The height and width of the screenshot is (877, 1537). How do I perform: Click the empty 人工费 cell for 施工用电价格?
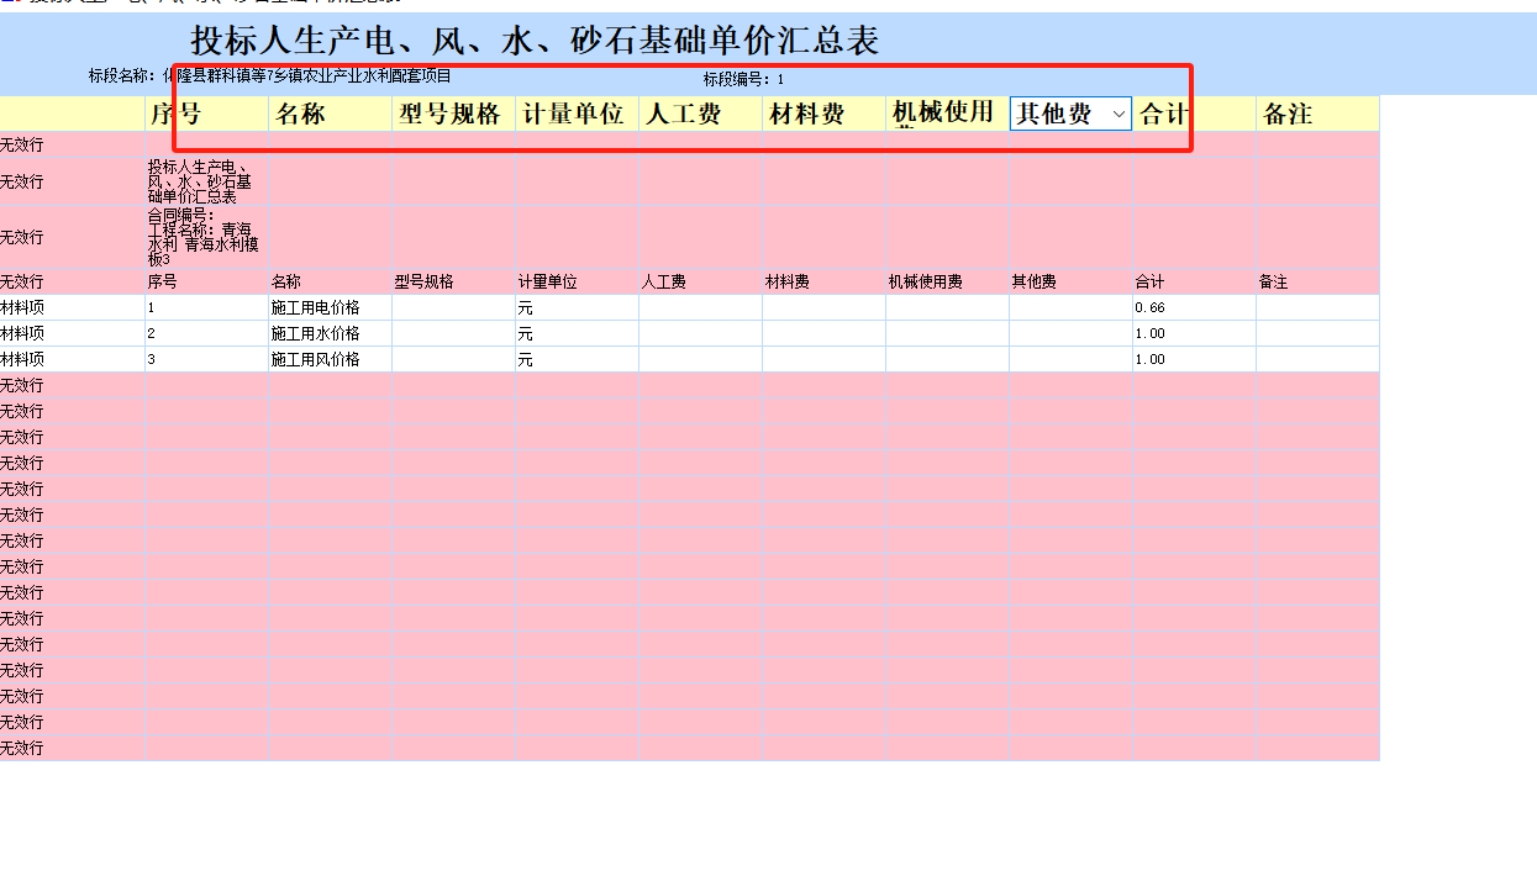tap(699, 308)
